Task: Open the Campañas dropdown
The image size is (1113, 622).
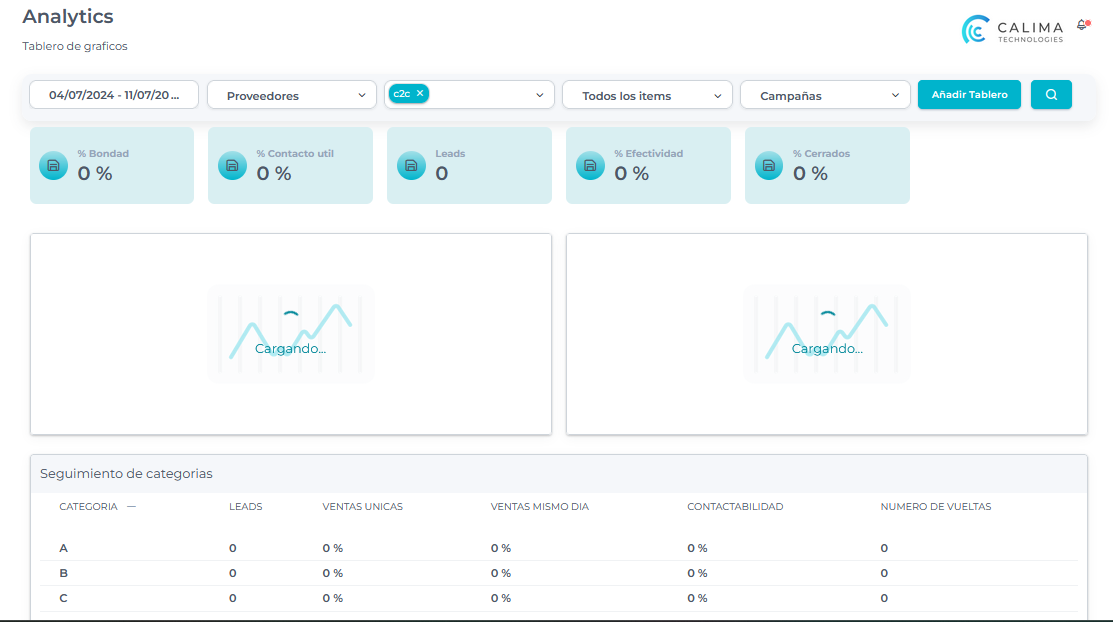Action: pyautogui.click(x=824, y=96)
